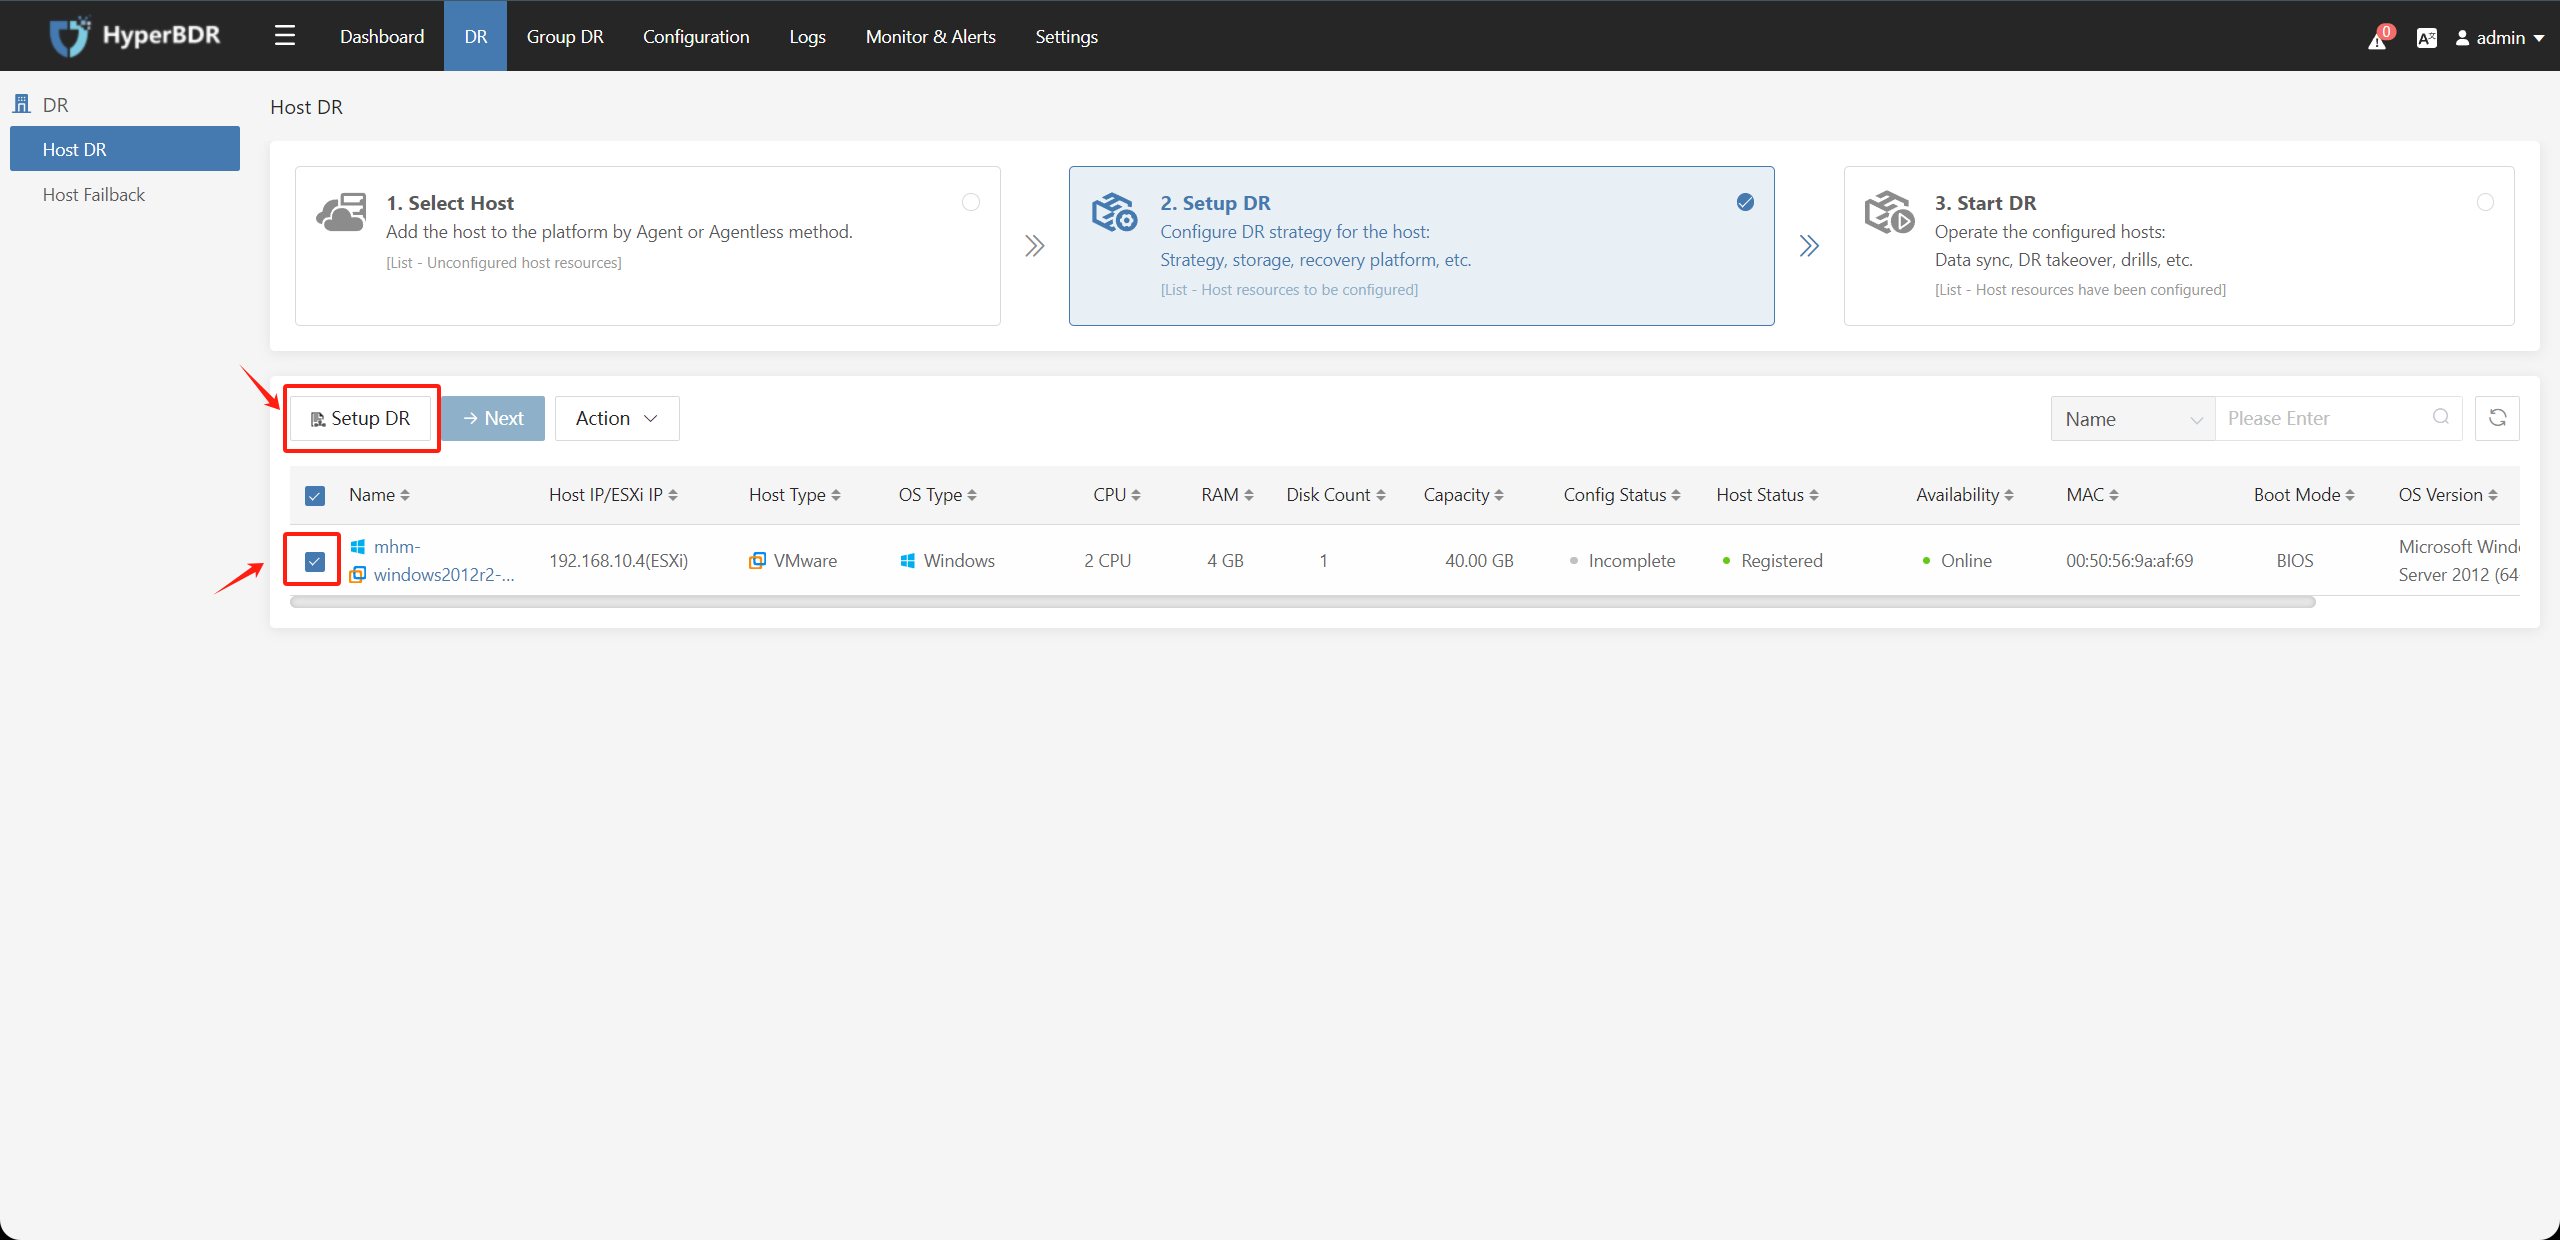The height and width of the screenshot is (1240, 2560).
Task: Switch to Group DR tab
Action: 565,36
